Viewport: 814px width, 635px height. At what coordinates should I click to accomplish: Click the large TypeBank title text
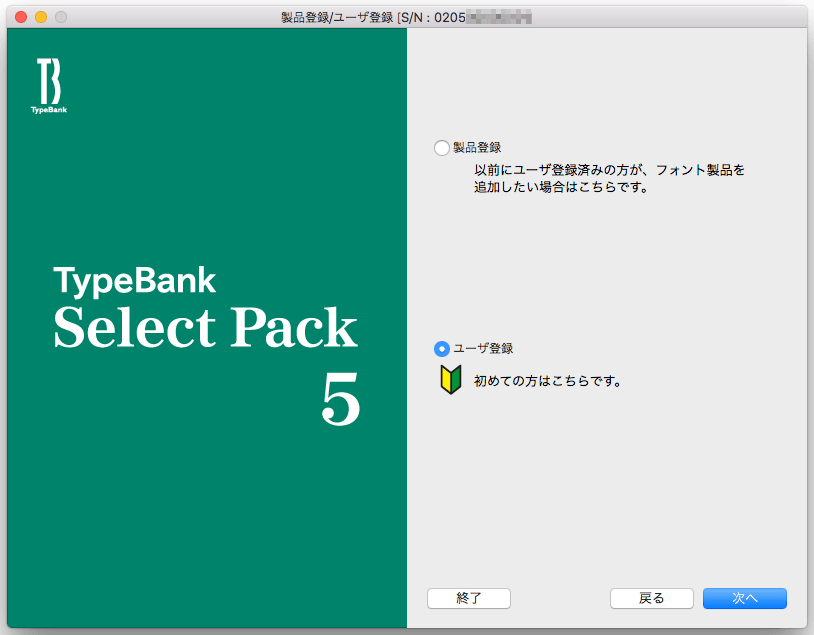coord(134,281)
